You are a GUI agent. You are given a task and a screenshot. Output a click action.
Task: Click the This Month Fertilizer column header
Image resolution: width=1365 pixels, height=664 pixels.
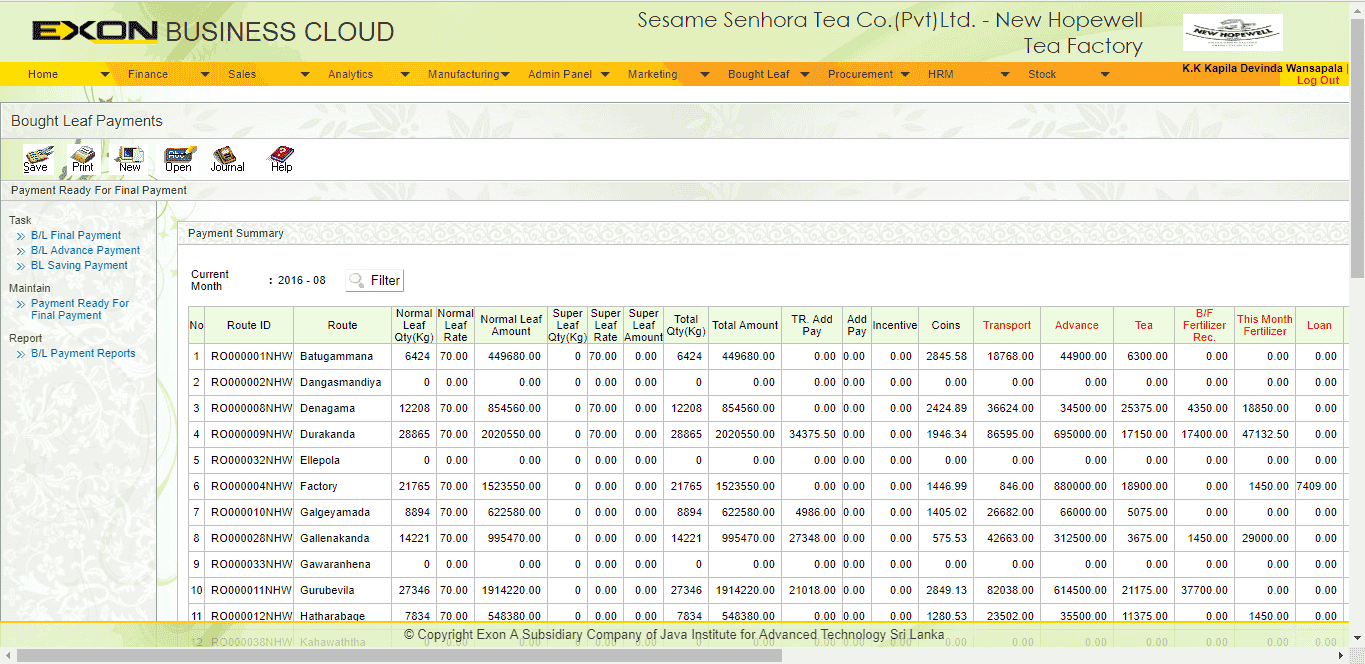tap(1265, 326)
